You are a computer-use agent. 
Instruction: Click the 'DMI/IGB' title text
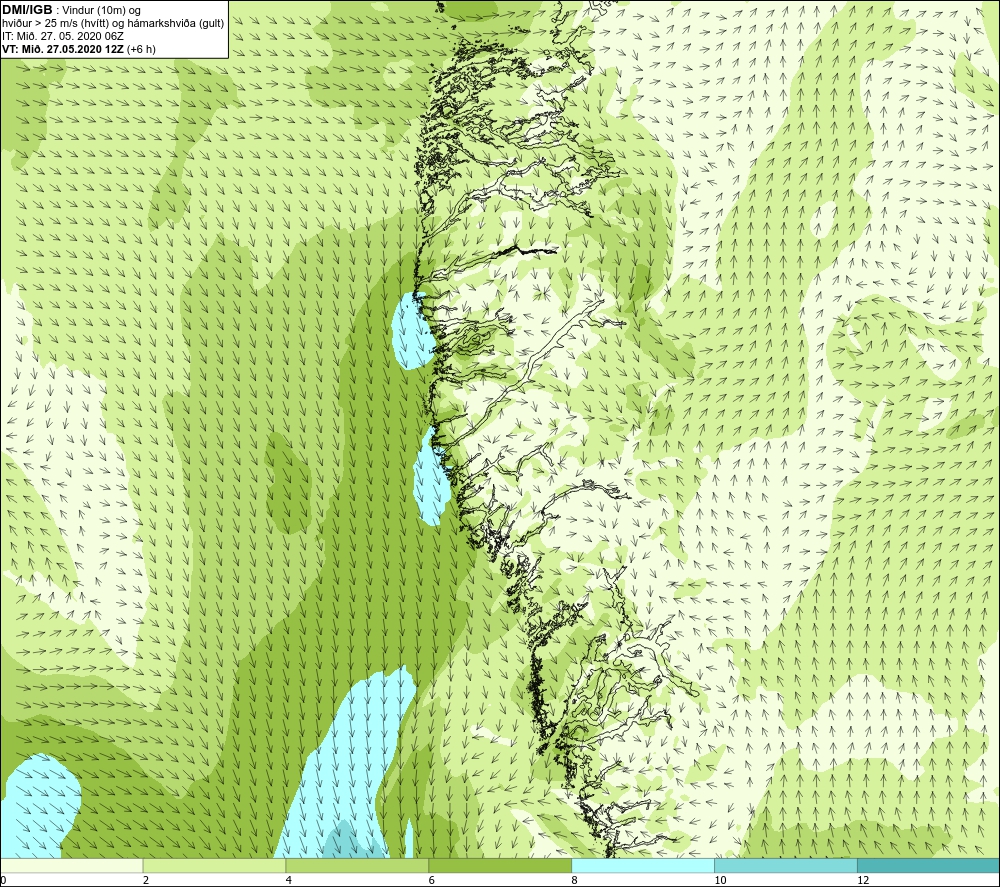tap(27, 10)
